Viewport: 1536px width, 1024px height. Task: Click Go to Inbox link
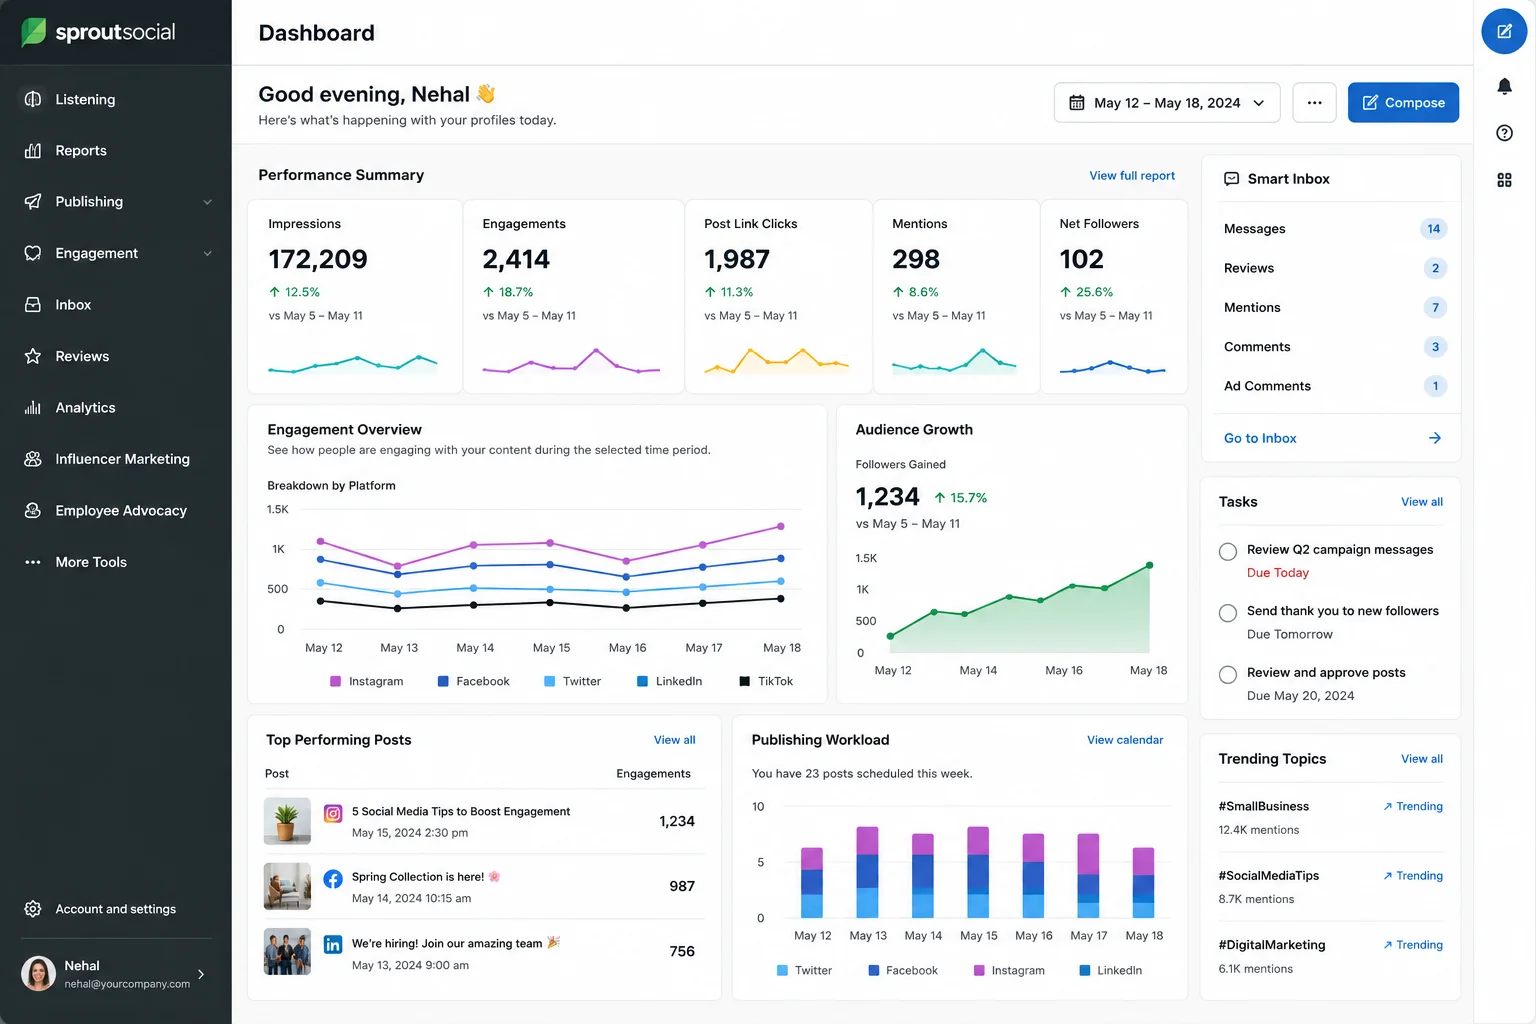pyautogui.click(x=1260, y=438)
